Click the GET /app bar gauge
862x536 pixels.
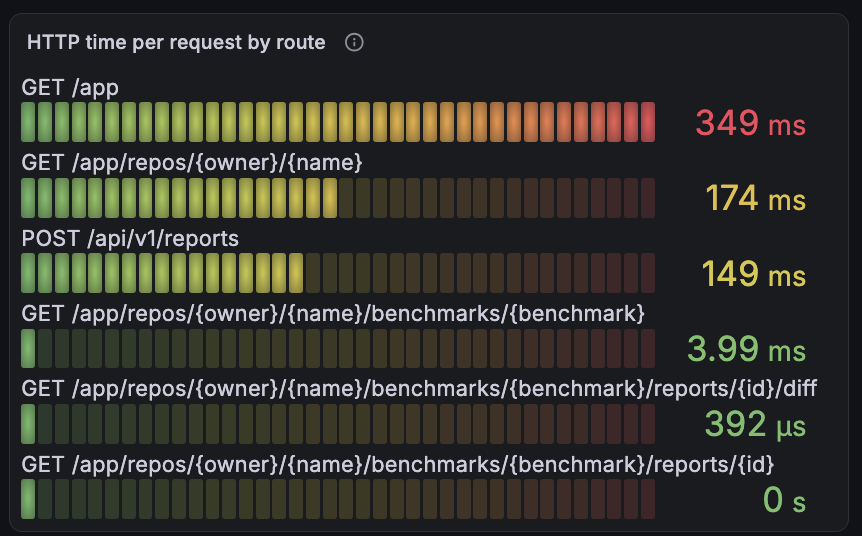[338, 122]
